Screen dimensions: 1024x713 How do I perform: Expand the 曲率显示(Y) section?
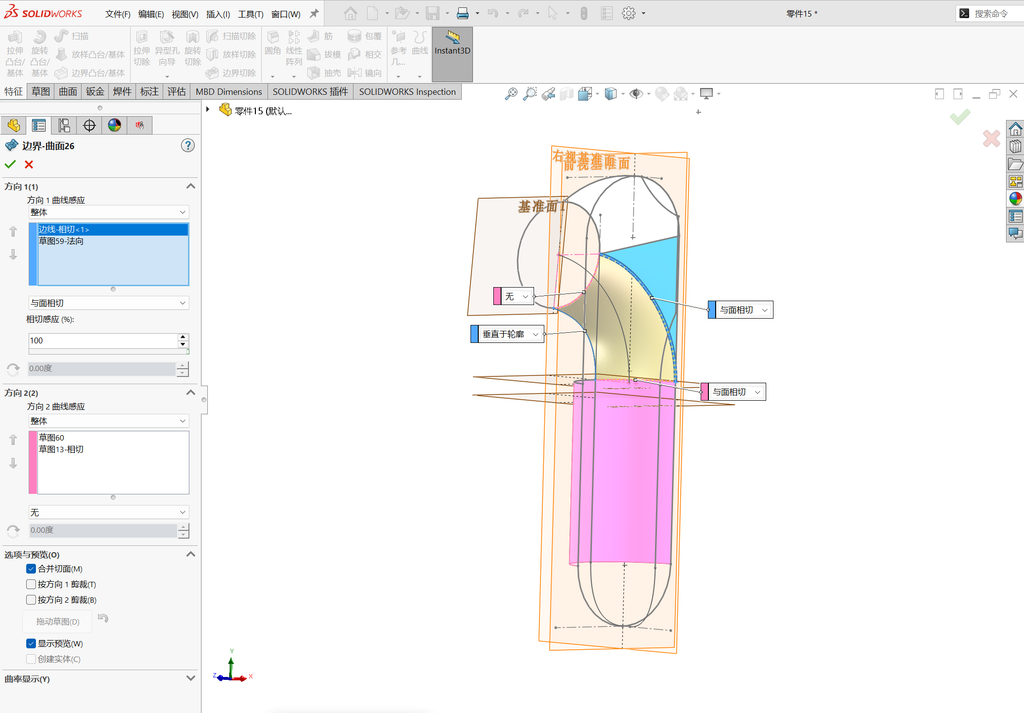[x=191, y=678]
